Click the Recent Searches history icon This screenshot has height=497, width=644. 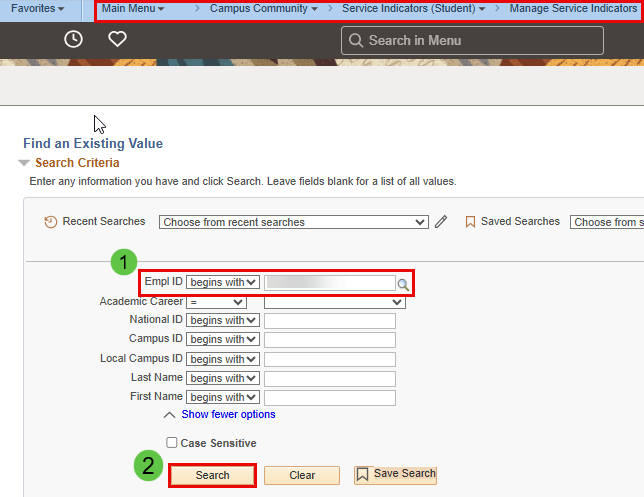point(51,222)
